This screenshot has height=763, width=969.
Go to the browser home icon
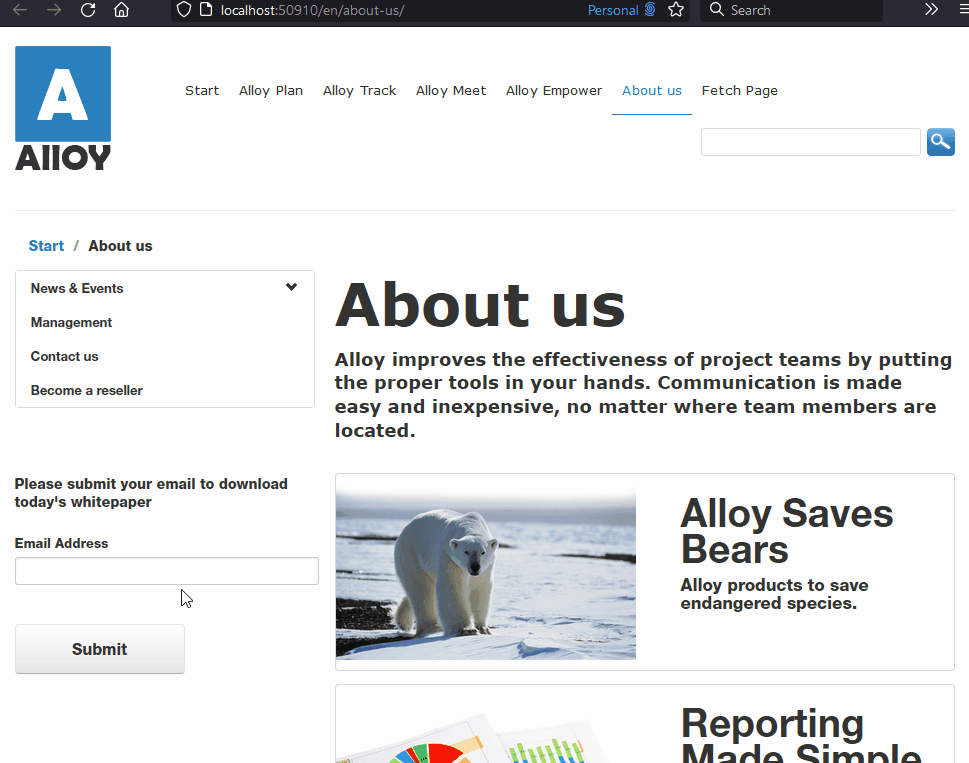pos(122,10)
